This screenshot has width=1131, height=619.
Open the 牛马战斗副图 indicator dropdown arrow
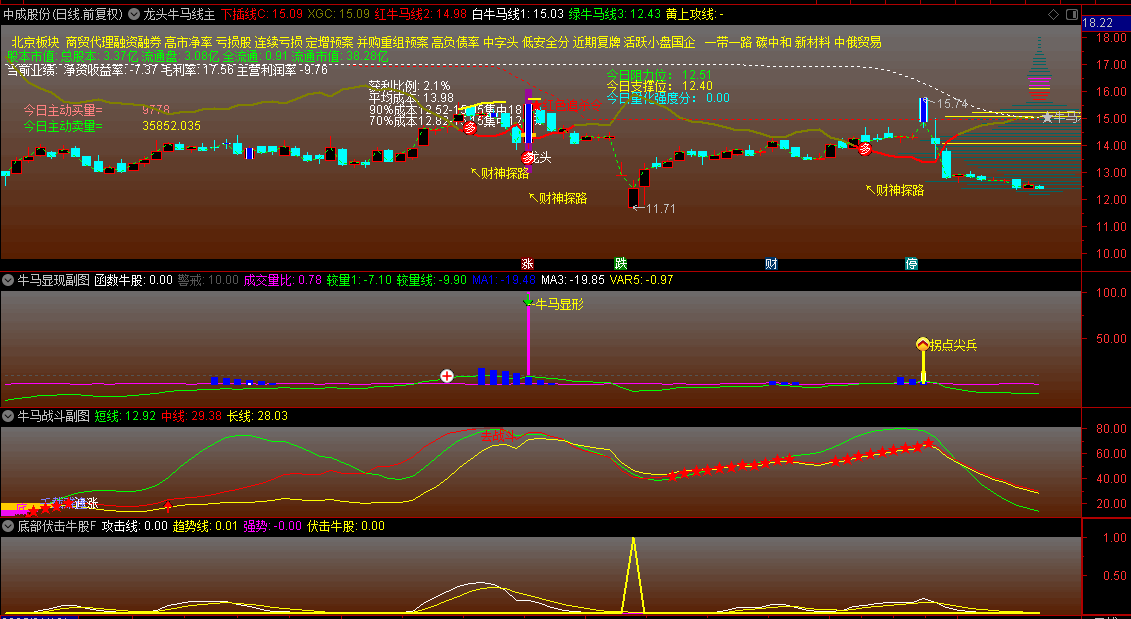coord(8,416)
